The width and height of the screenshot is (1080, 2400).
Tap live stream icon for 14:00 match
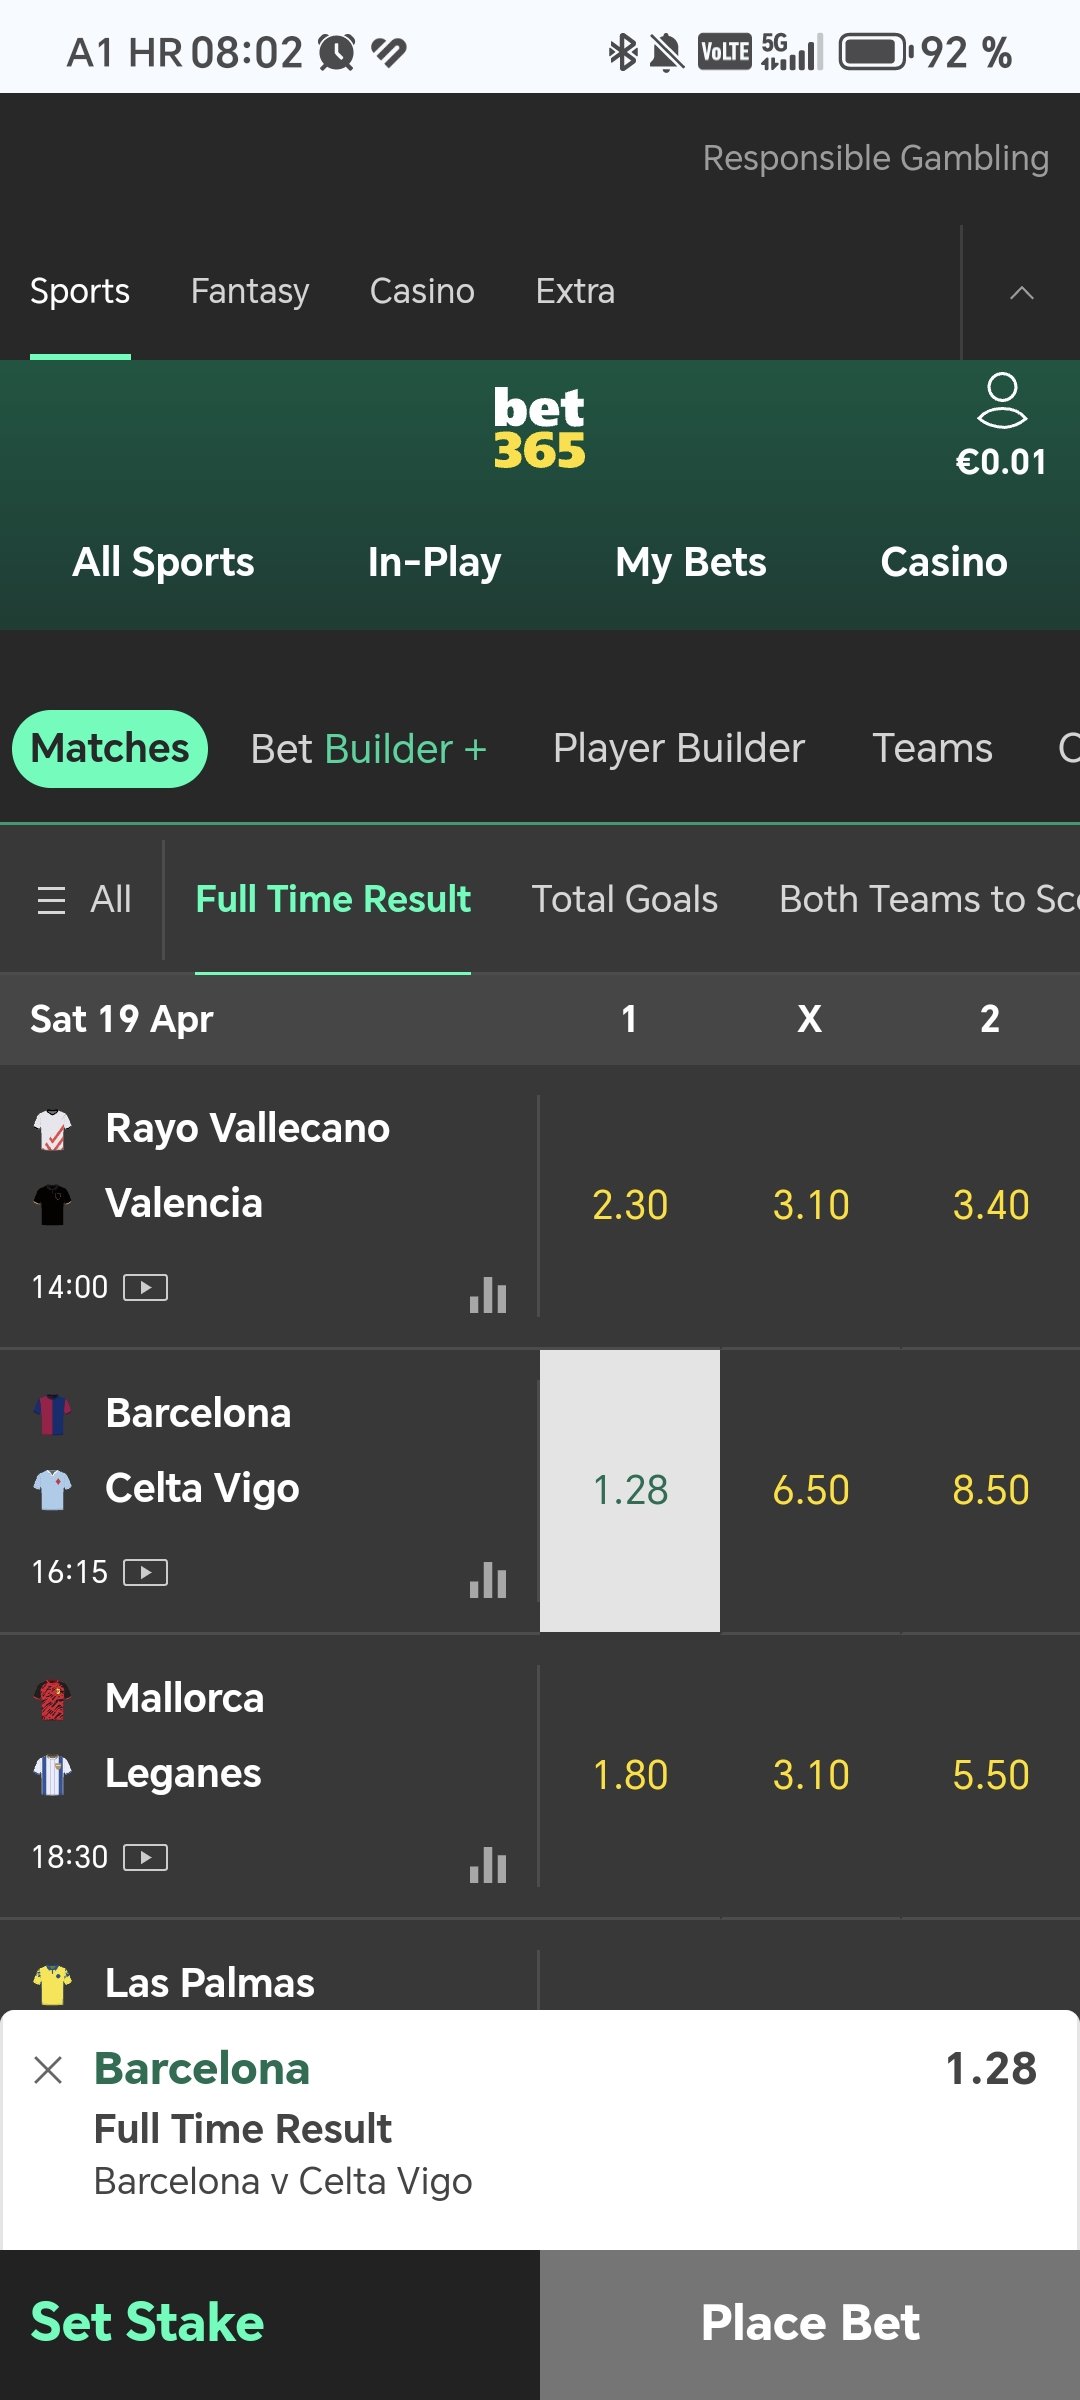coord(145,1287)
